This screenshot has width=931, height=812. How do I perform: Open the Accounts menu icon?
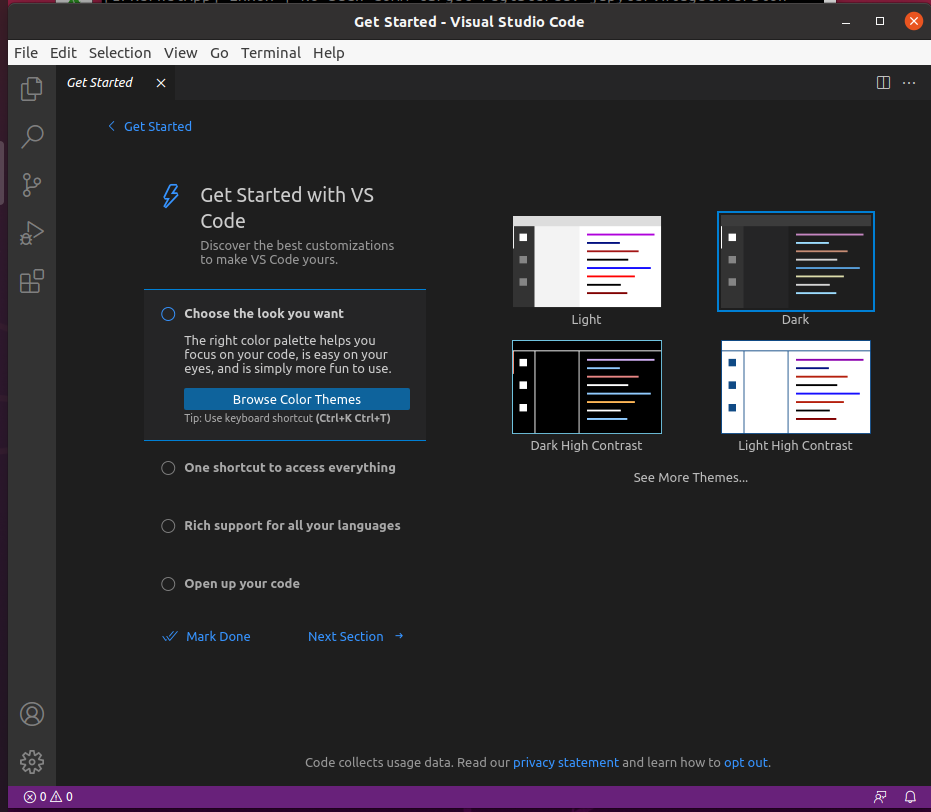[x=31, y=713]
